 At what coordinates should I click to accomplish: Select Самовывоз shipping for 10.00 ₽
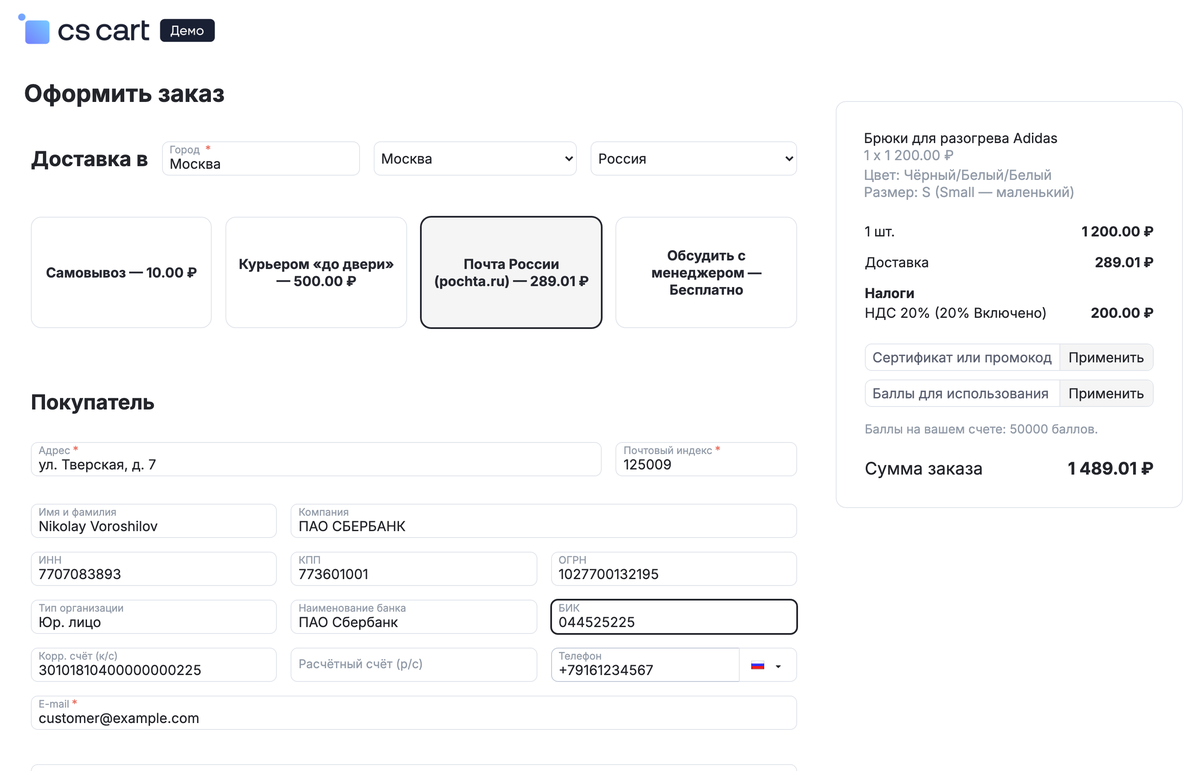[121, 272]
